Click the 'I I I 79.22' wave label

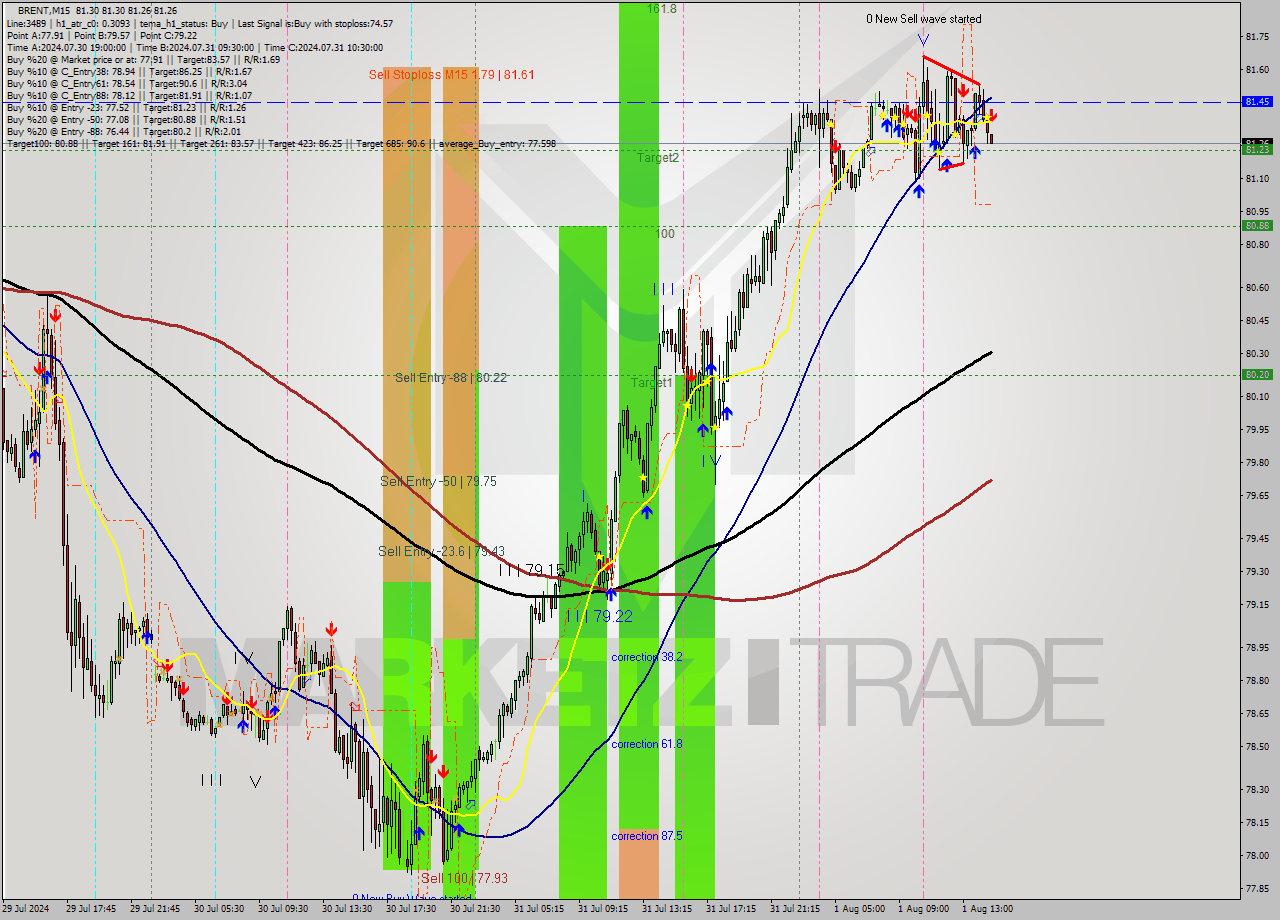click(598, 616)
